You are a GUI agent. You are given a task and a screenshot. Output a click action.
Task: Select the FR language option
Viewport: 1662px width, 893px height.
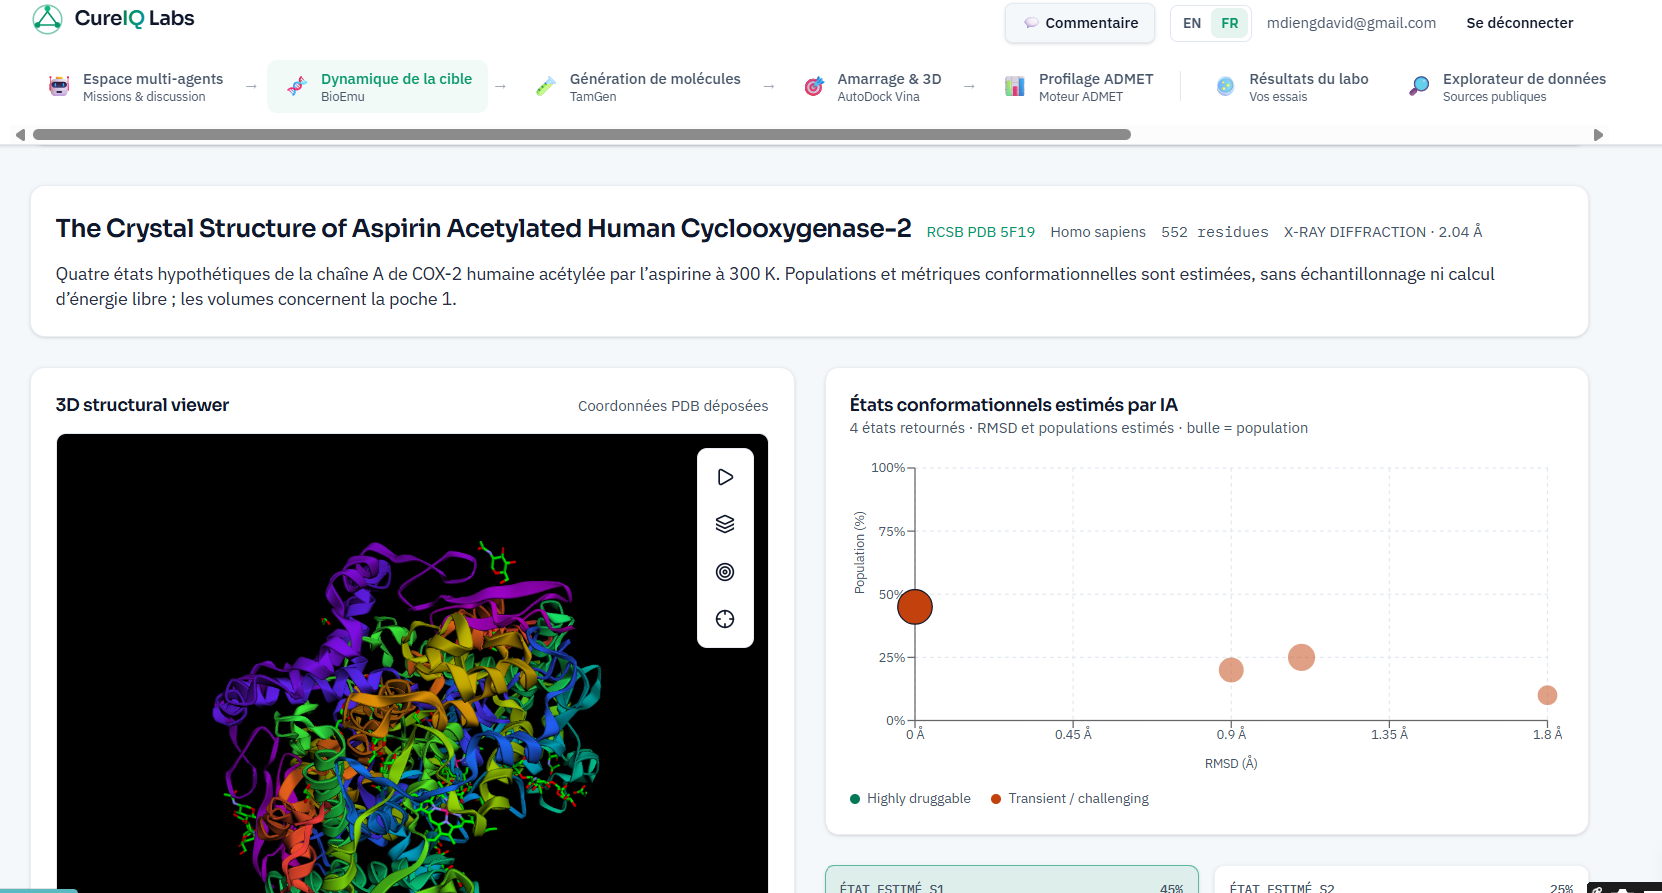tap(1230, 23)
